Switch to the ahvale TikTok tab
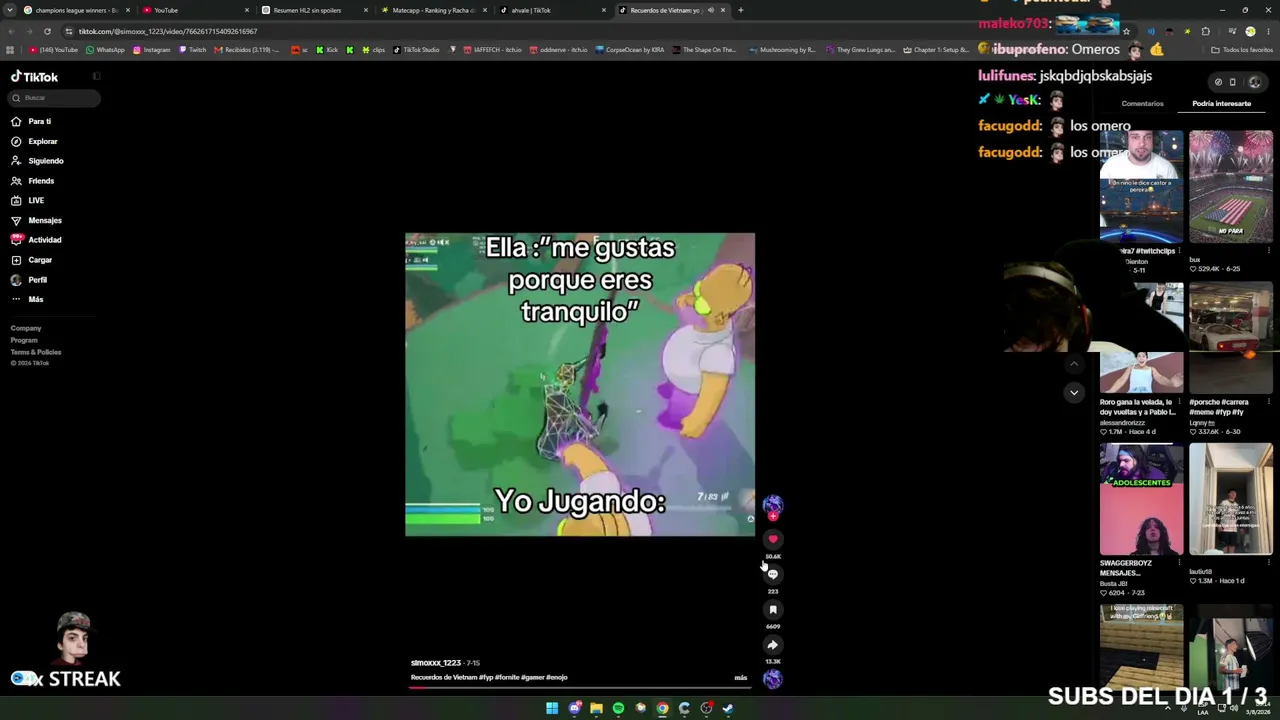 coord(552,10)
